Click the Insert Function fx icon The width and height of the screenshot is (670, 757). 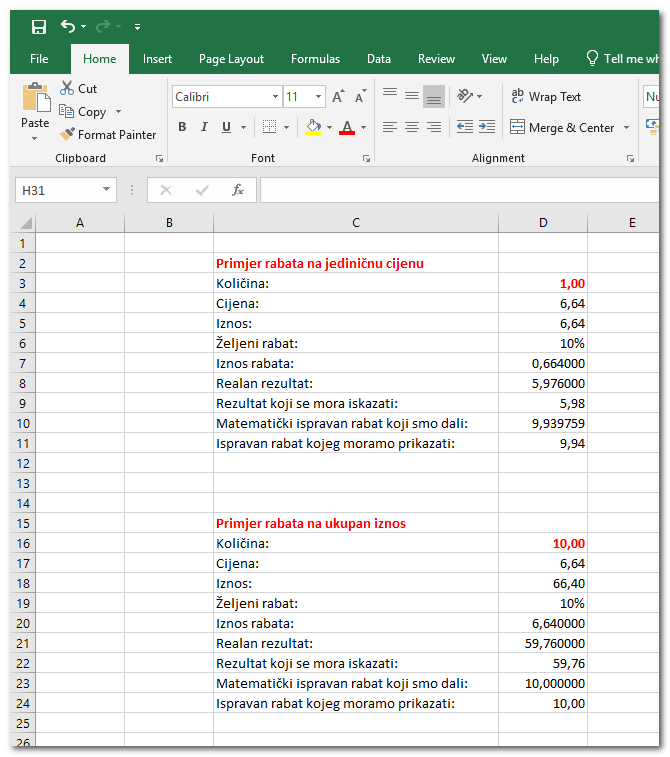(x=238, y=190)
